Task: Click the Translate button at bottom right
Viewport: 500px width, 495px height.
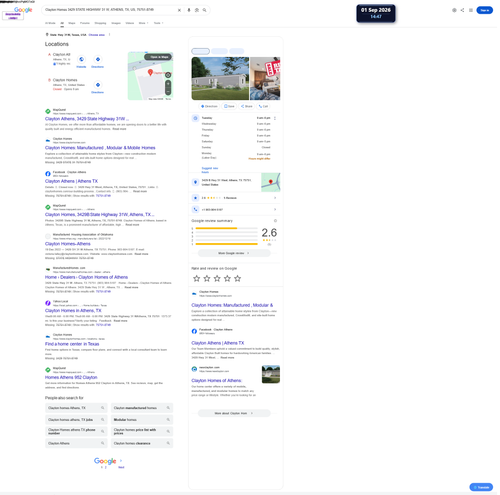Action: [x=481, y=487]
